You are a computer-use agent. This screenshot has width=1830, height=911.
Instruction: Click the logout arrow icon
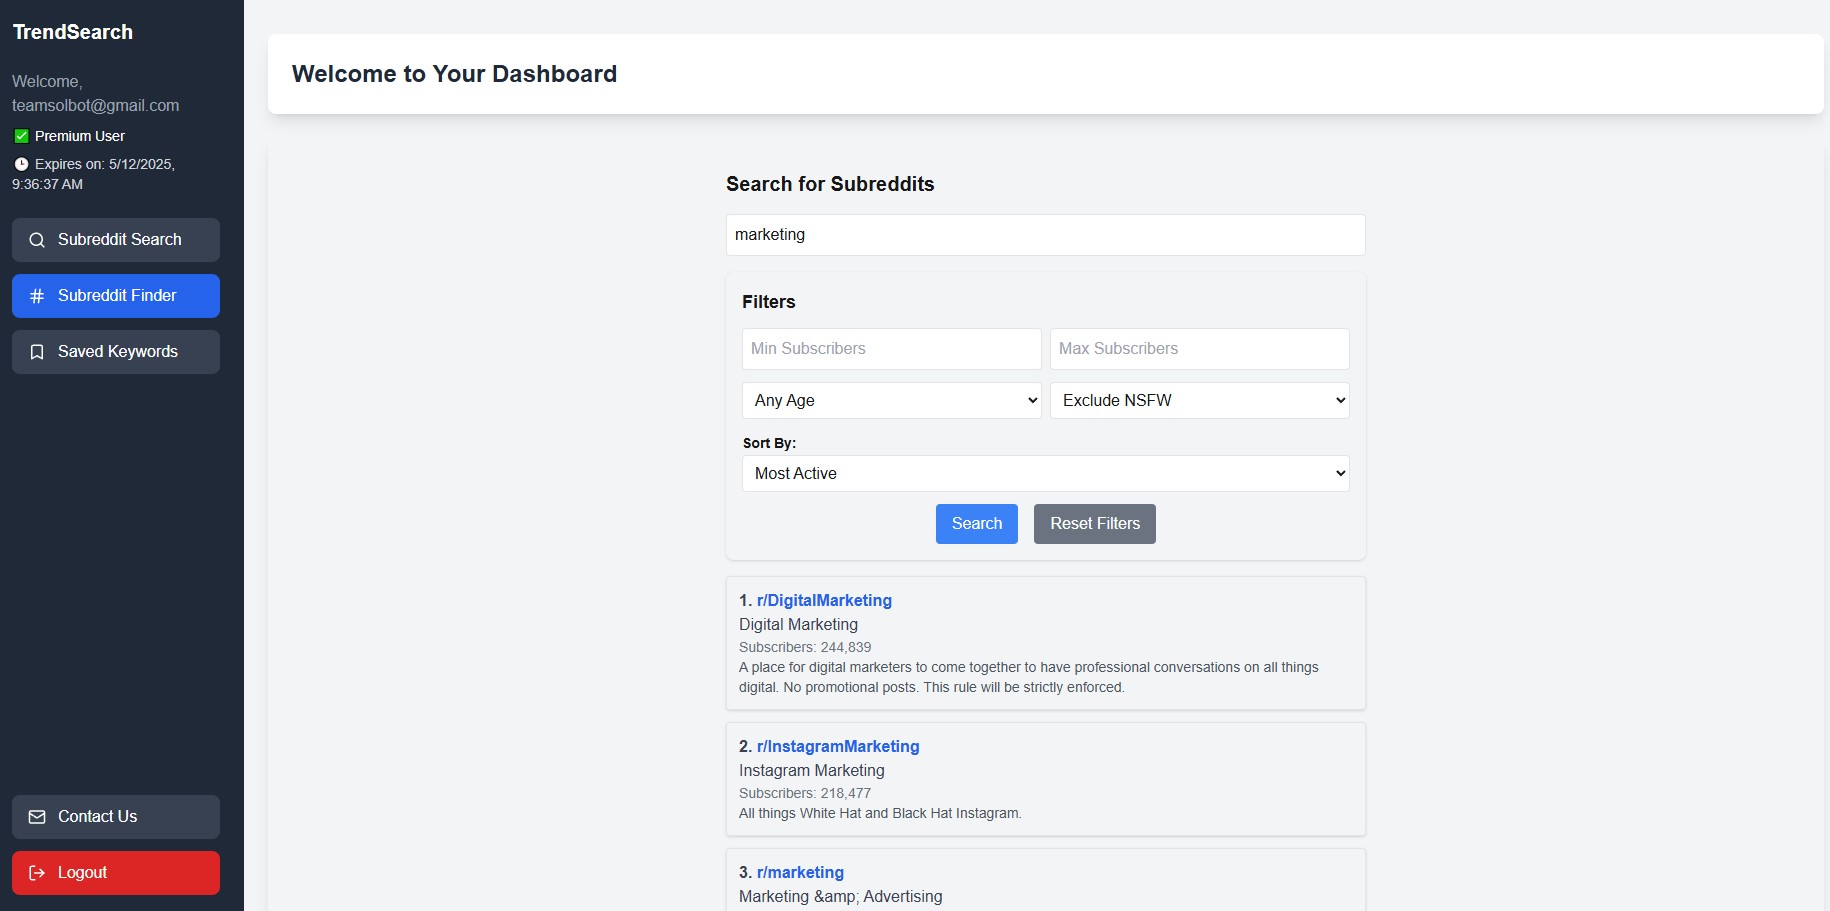tap(37, 873)
